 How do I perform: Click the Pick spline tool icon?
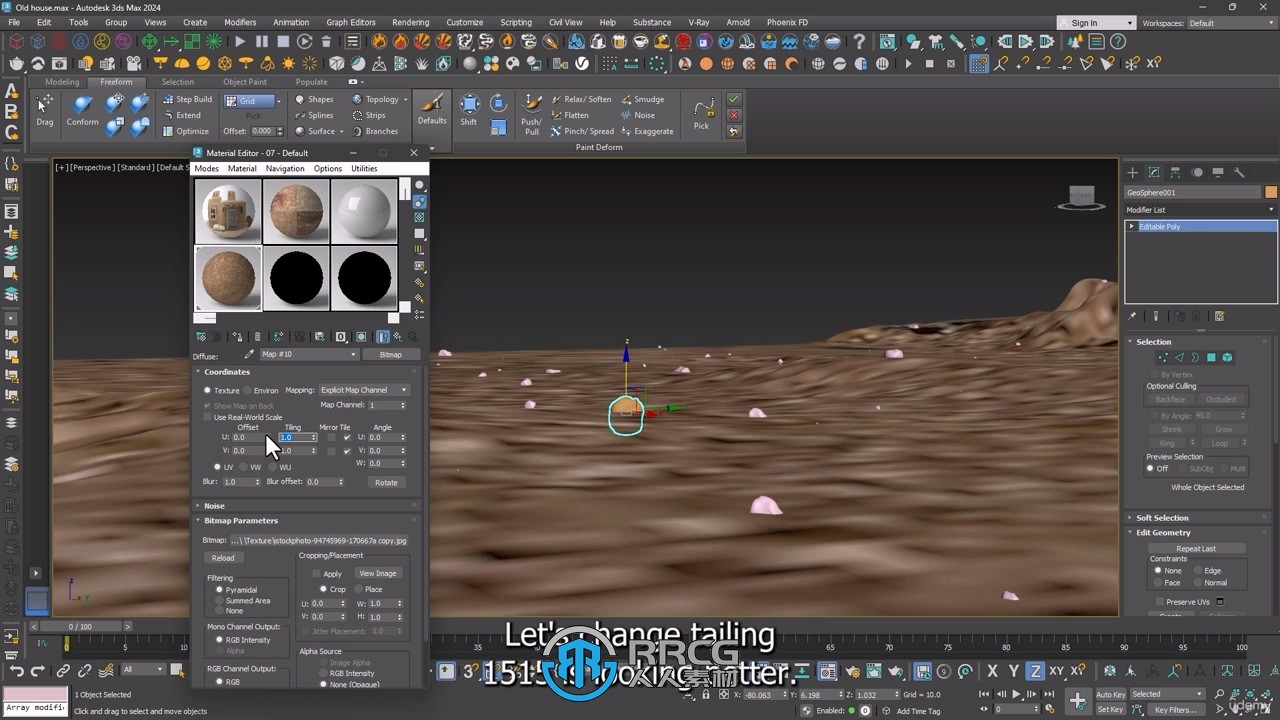pos(702,114)
